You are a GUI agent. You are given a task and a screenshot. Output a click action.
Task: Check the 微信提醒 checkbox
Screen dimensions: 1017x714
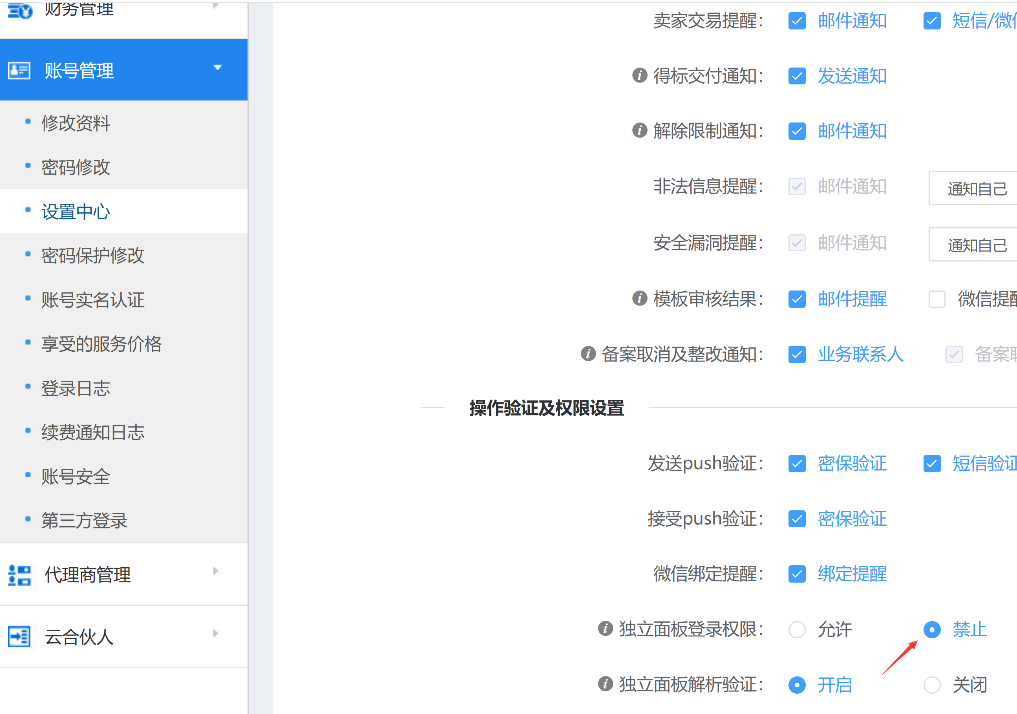point(937,299)
